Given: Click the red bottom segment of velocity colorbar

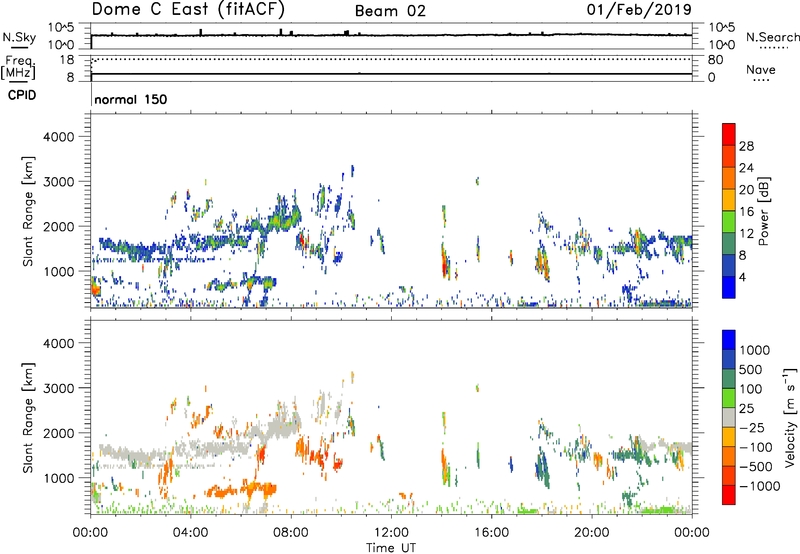Looking at the screenshot, I should coord(729,495).
